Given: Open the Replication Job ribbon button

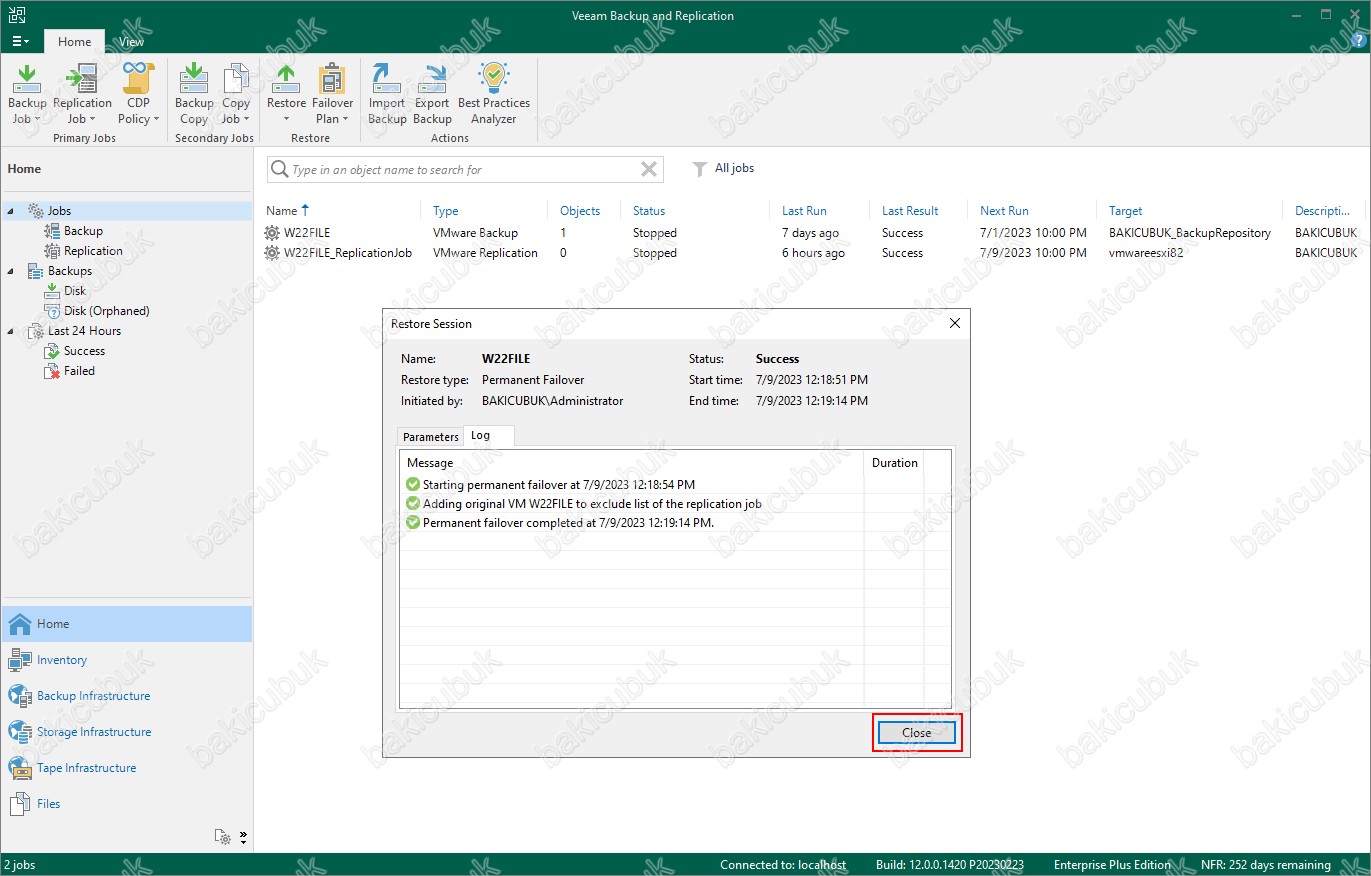Looking at the screenshot, I should click(82, 94).
